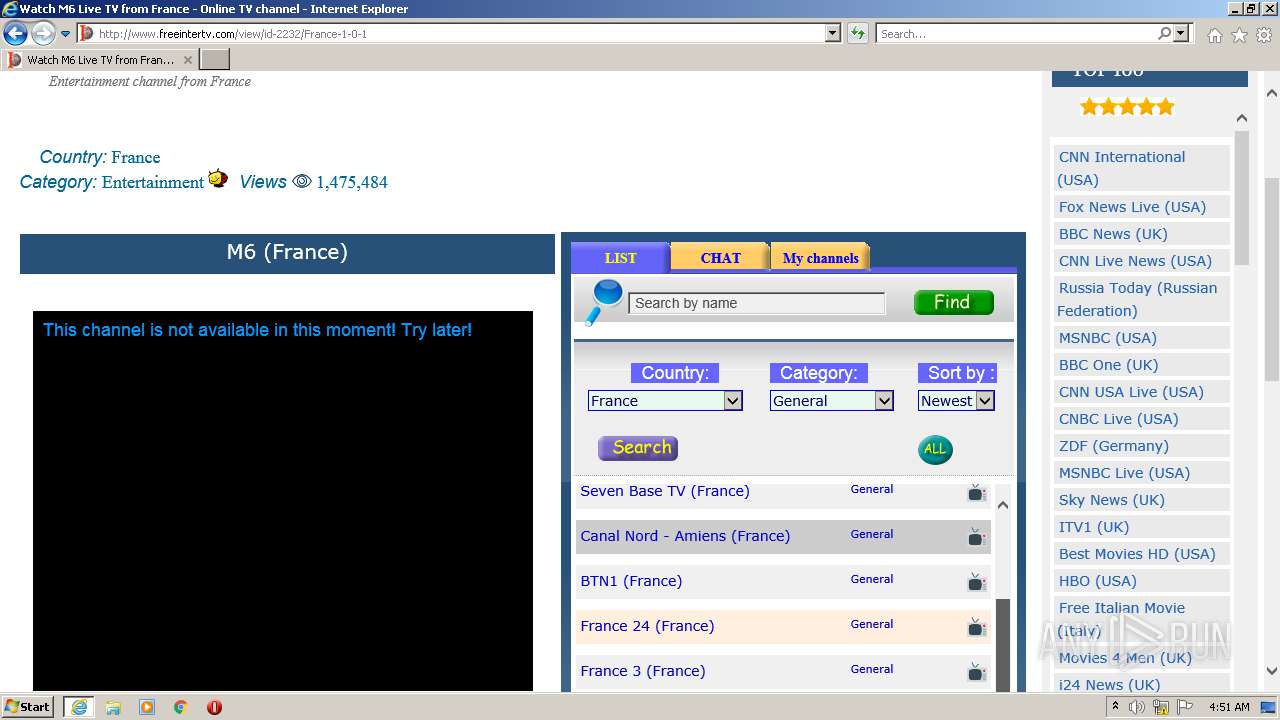Click the TV icon for Canal Nord - Amiens
Viewport: 1280px width, 720px height.
click(x=977, y=537)
